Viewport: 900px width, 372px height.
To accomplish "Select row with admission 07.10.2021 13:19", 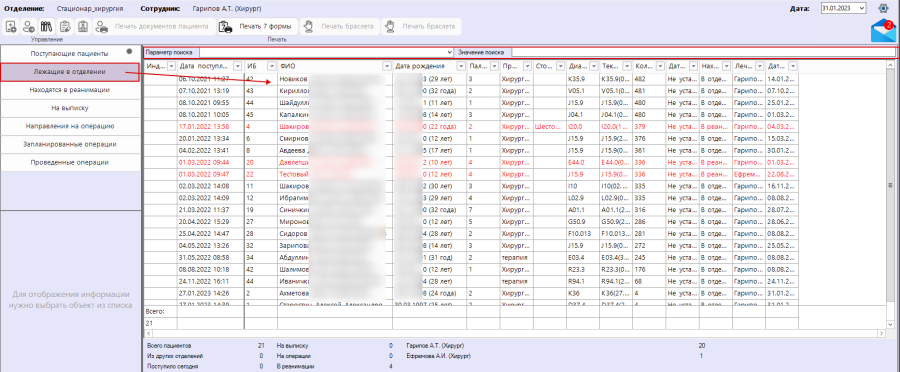I will (x=471, y=91).
